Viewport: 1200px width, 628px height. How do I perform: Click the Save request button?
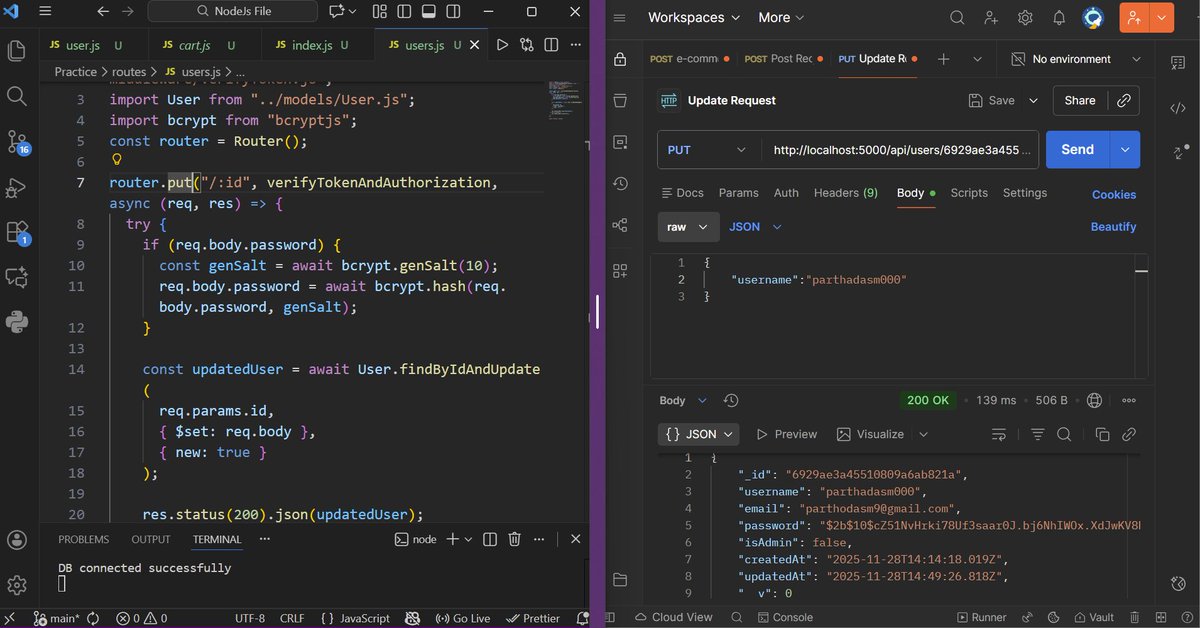click(x=992, y=100)
